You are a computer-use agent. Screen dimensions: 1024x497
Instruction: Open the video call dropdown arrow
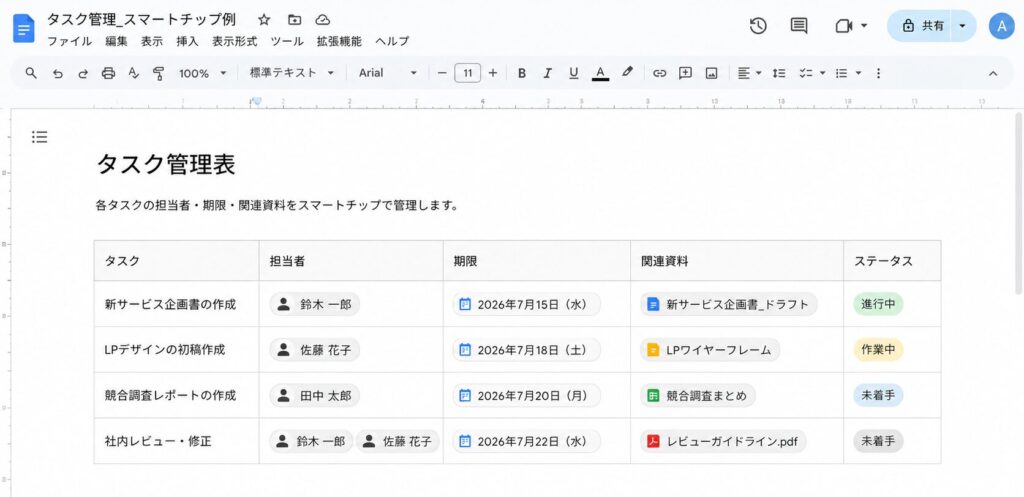[x=864, y=26]
